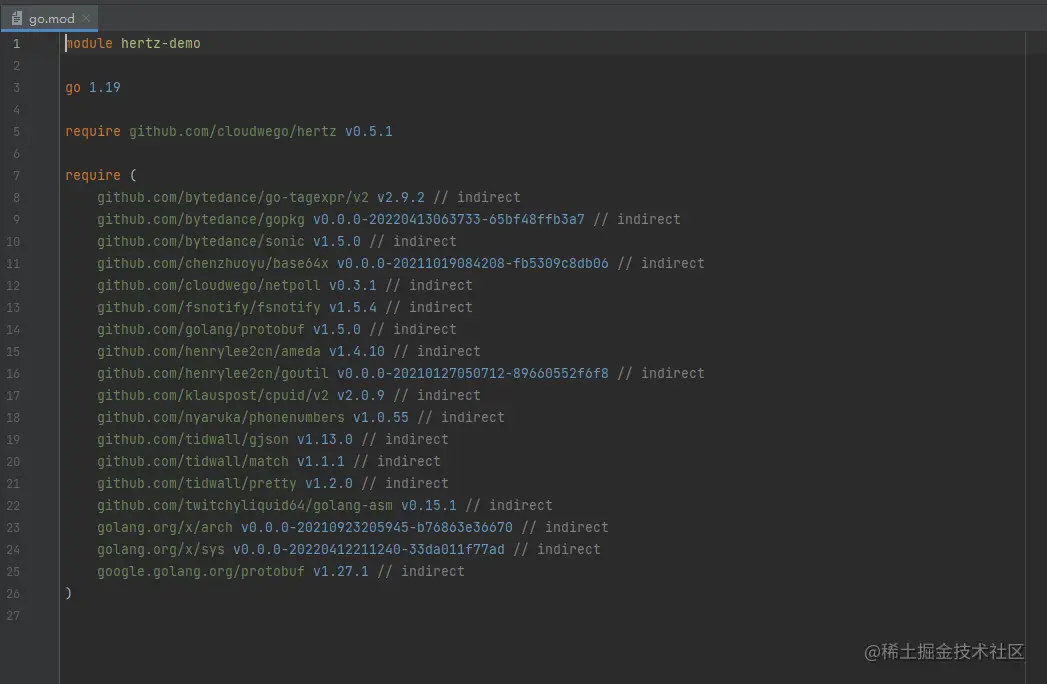This screenshot has height=684, width=1047.
Task: Click 'github.com/fsnotify/fsnotify' path
Action: (208, 308)
